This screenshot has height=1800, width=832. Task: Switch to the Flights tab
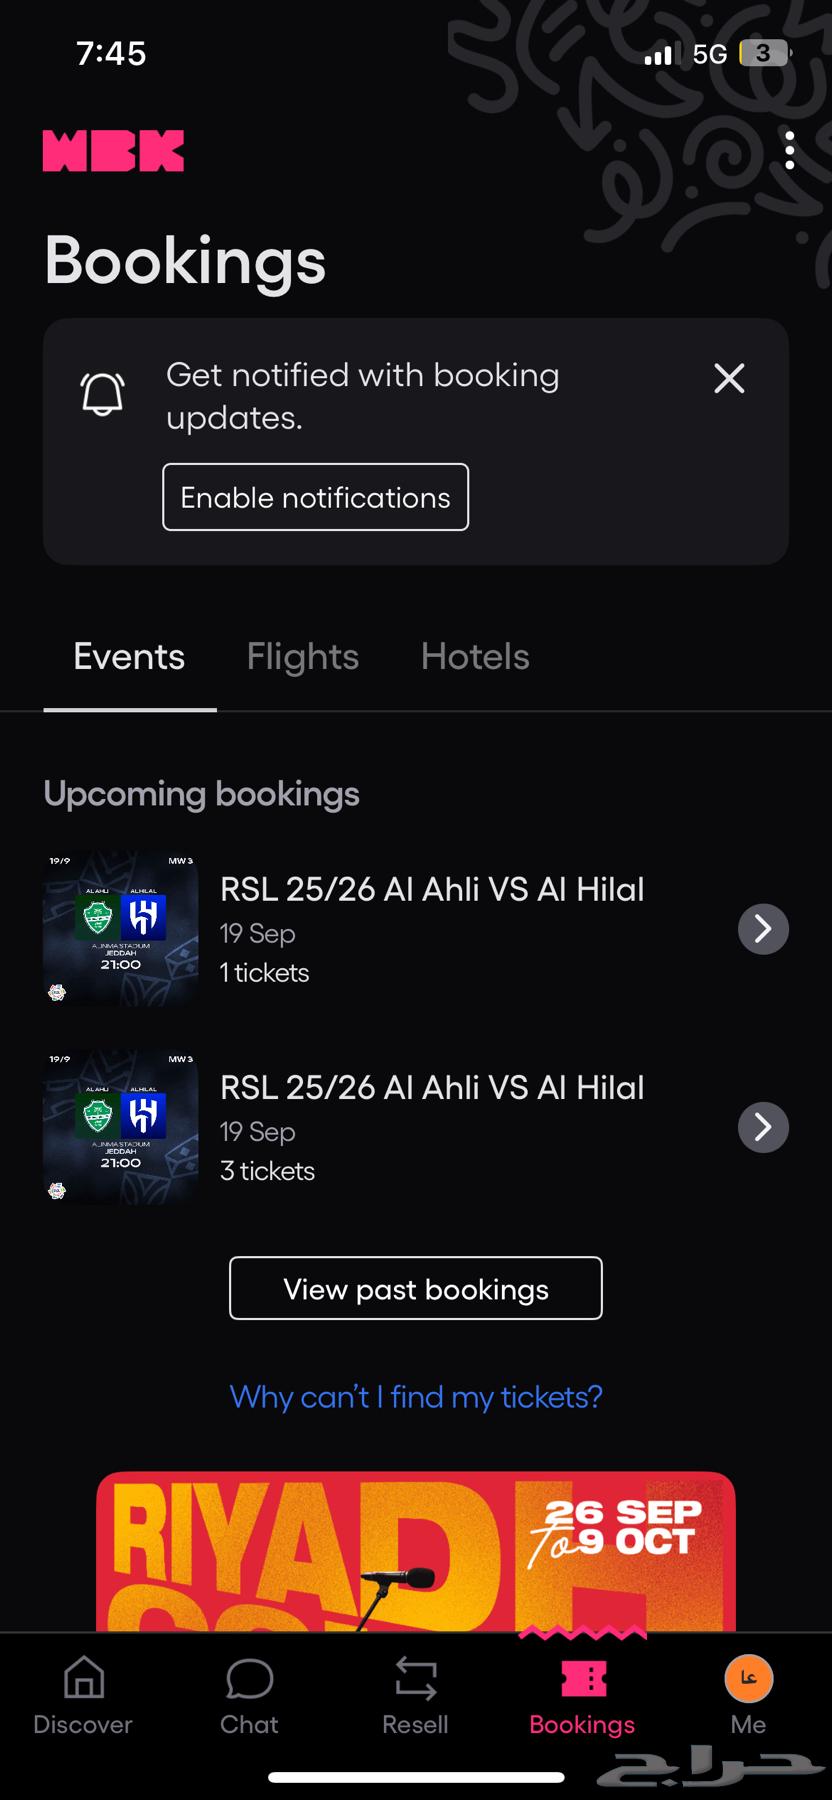[x=302, y=657]
